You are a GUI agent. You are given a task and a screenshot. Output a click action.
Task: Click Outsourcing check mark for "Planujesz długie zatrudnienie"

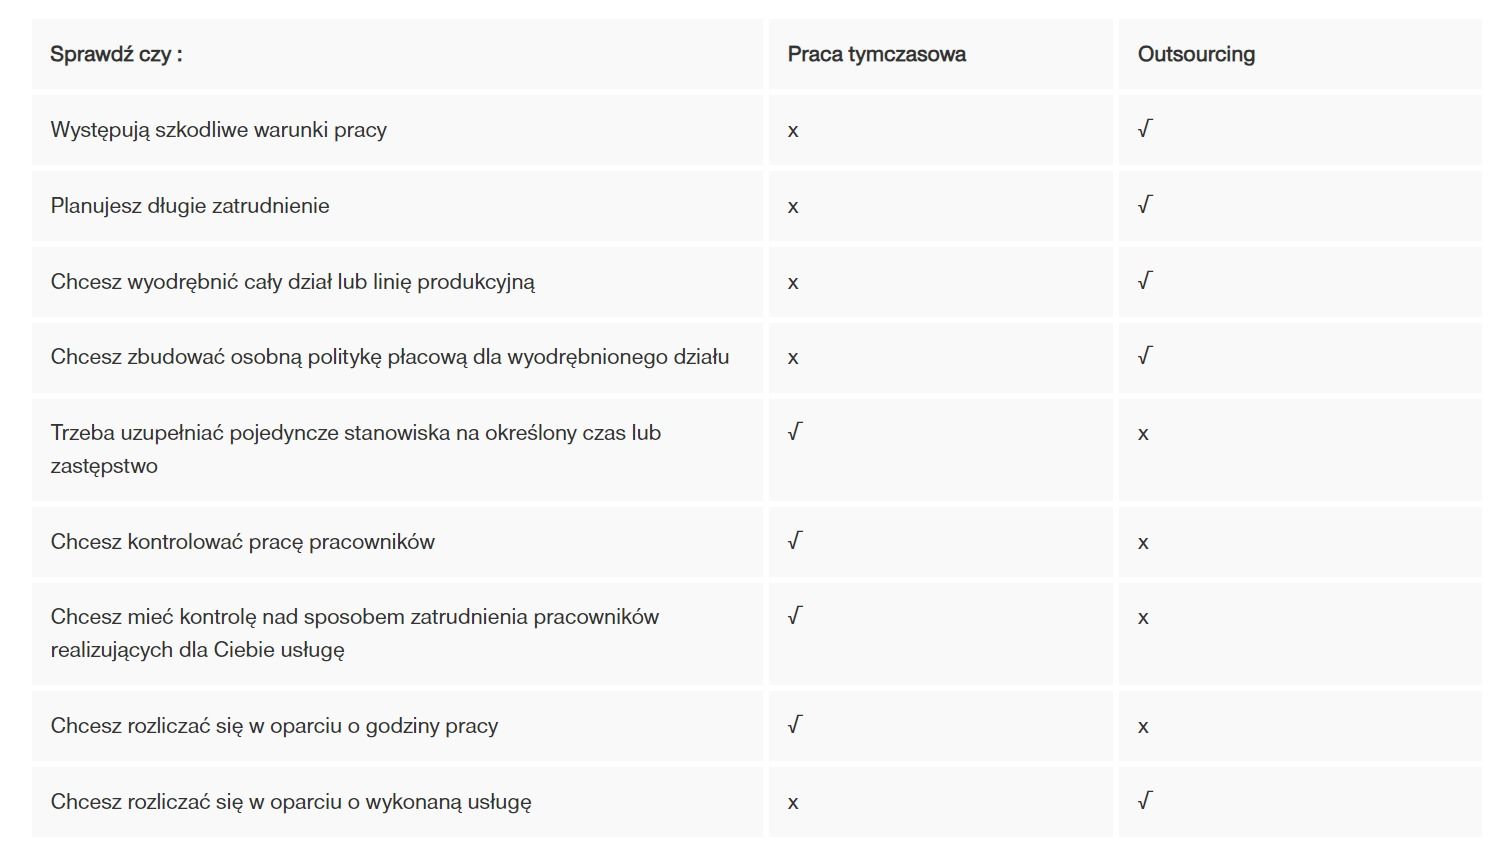click(1145, 205)
